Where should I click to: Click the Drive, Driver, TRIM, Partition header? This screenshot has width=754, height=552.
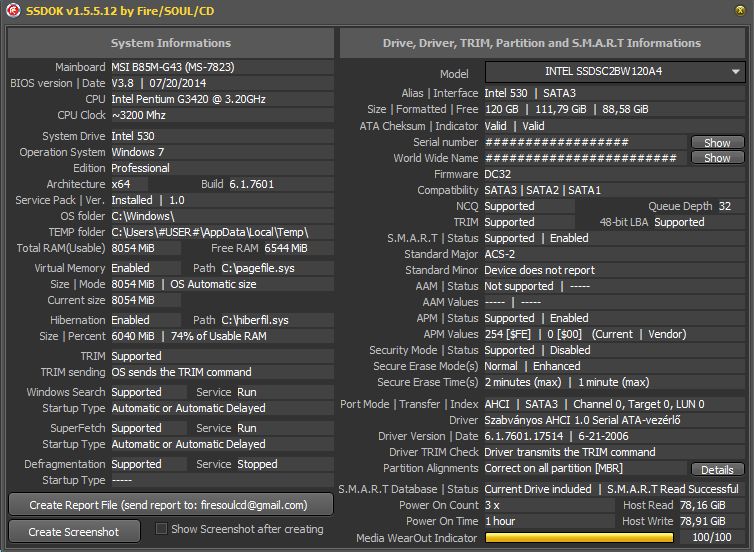point(542,43)
